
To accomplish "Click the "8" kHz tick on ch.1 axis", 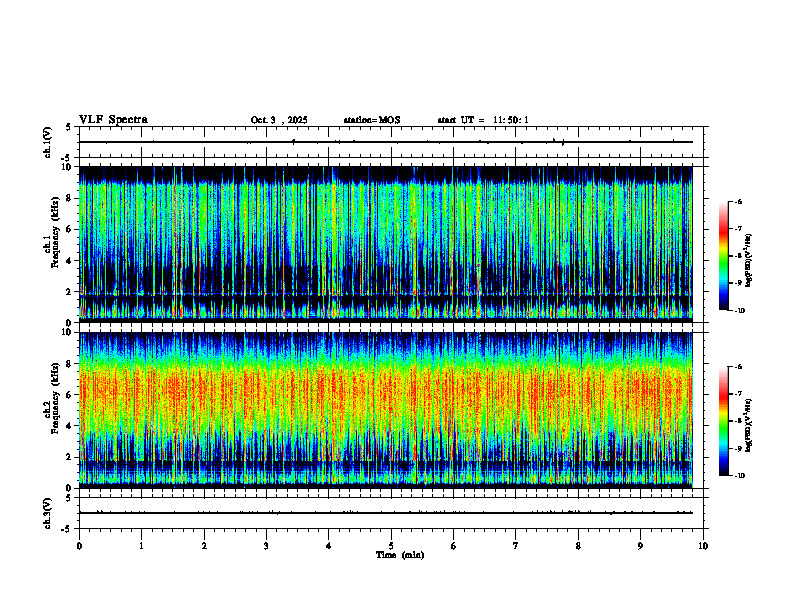I will (x=69, y=198).
